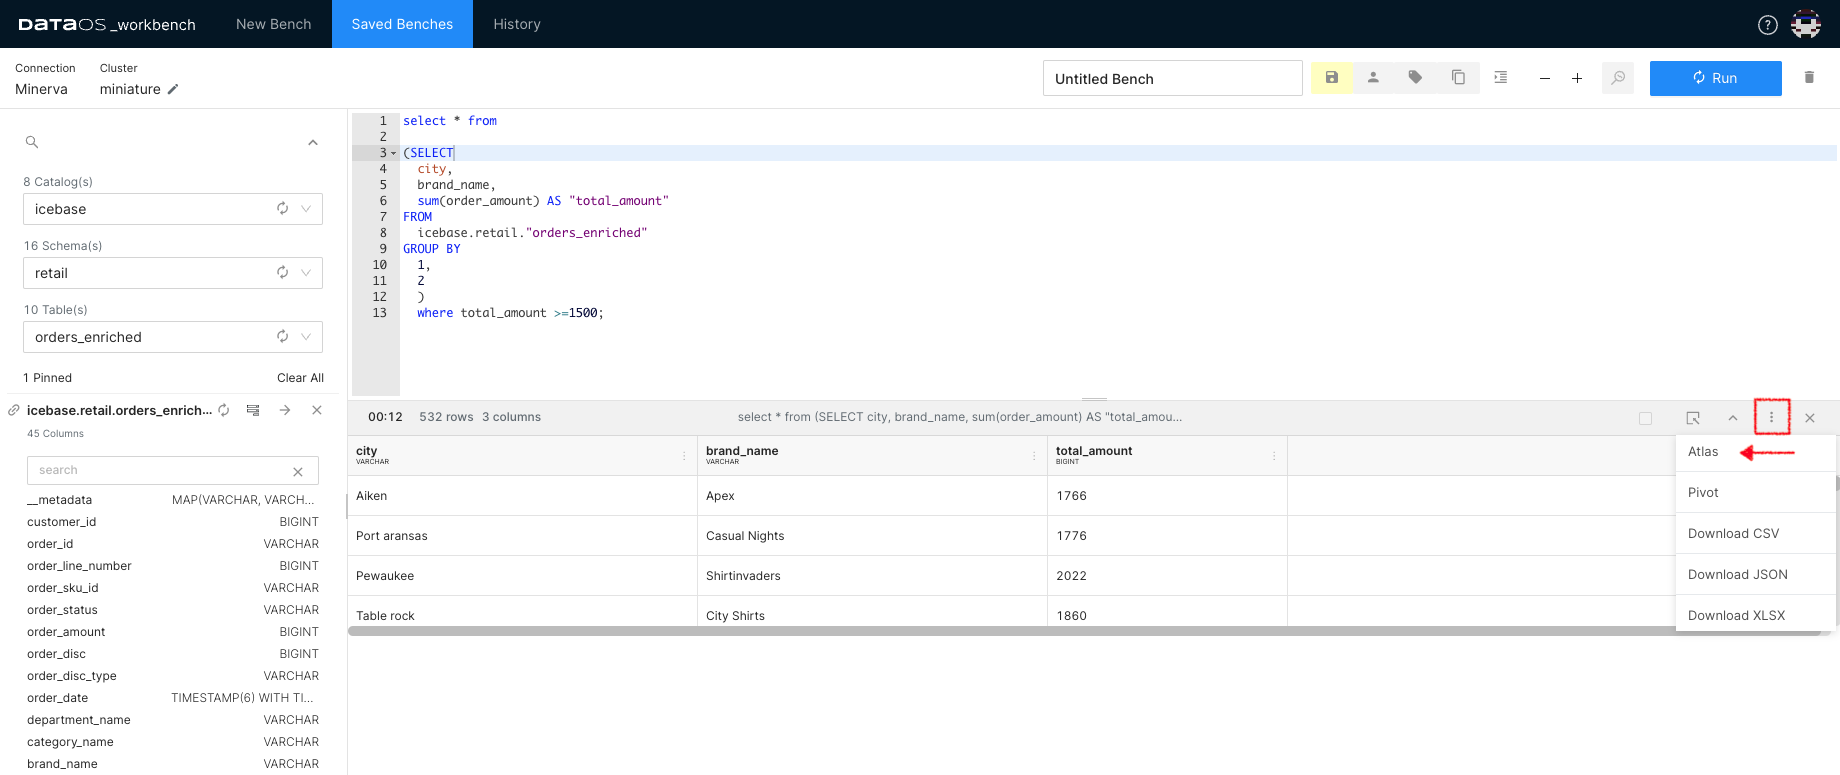Click the query analyze magnifier icon
This screenshot has height=775, width=1840.
1618,78
